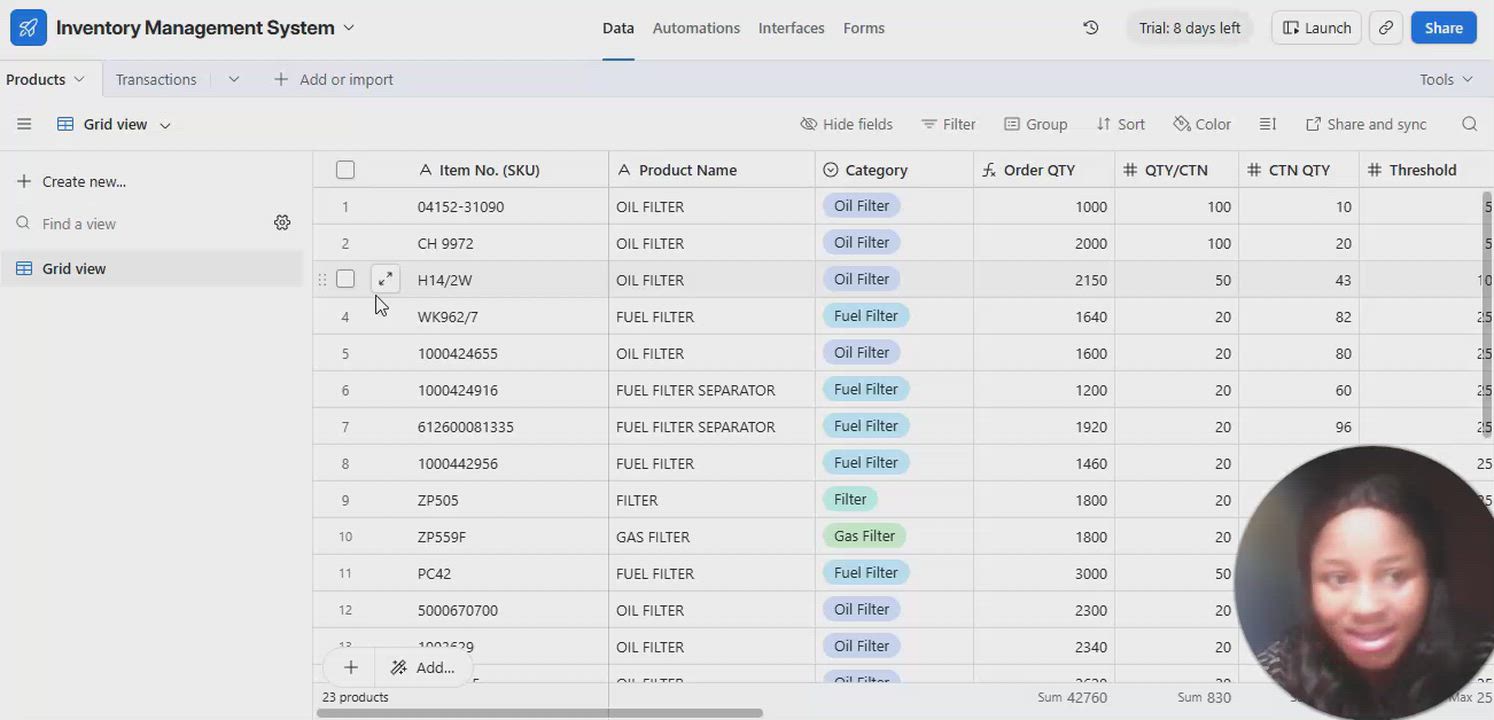Screen dimensions: 1494x720
Task: Open the base history clock icon
Action: click(1091, 28)
